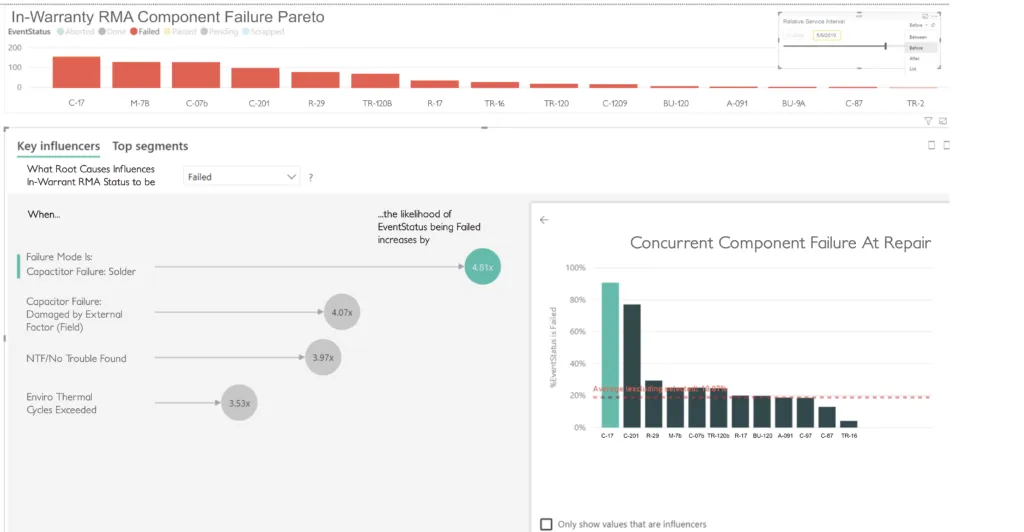The image size is (1024, 532).
Task: Click the back arrow above the failure chart
Action: coord(544,220)
